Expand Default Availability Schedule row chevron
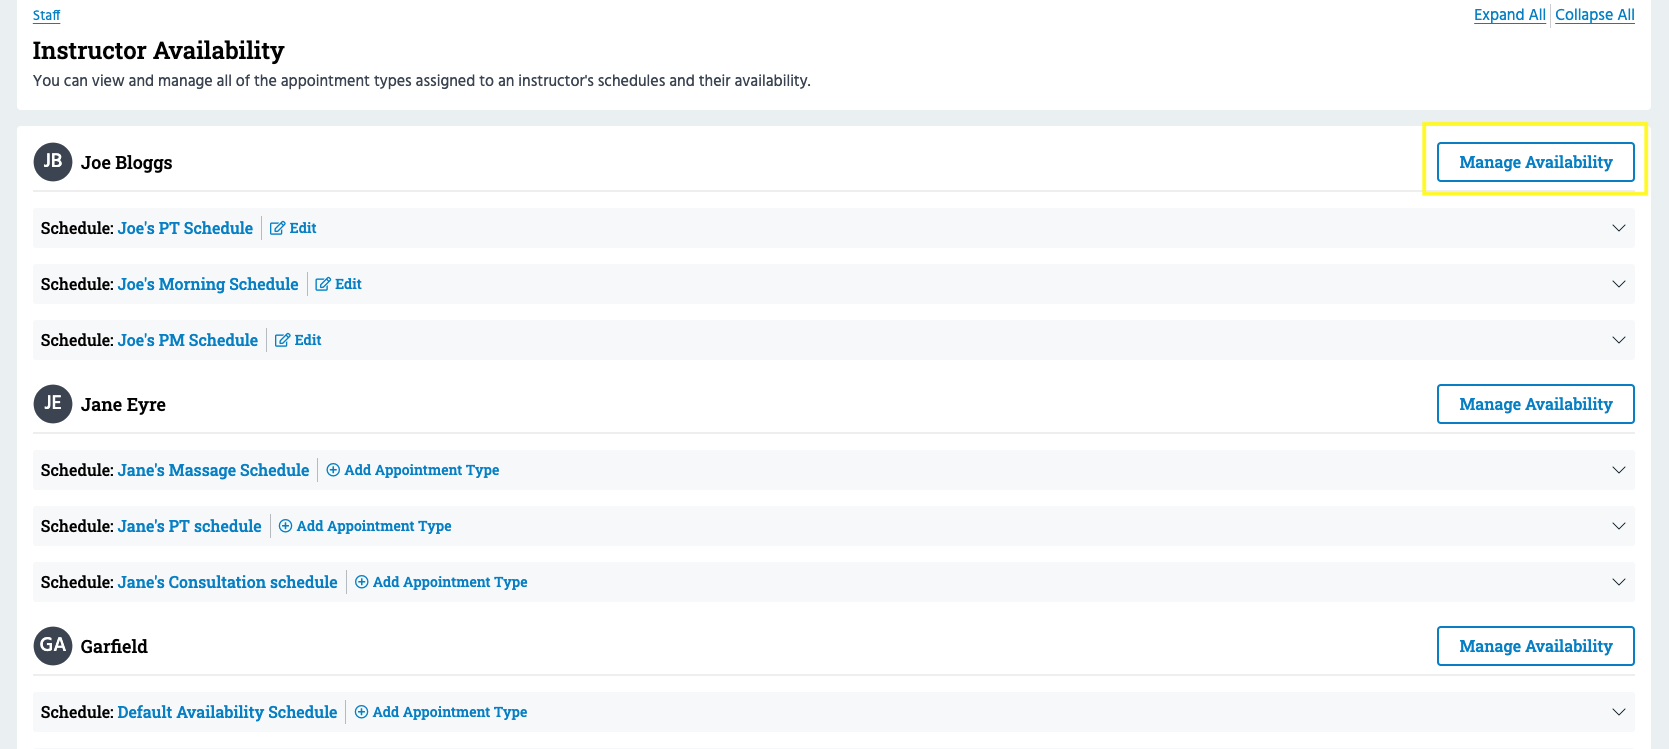This screenshot has height=749, width=1669. [x=1618, y=712]
